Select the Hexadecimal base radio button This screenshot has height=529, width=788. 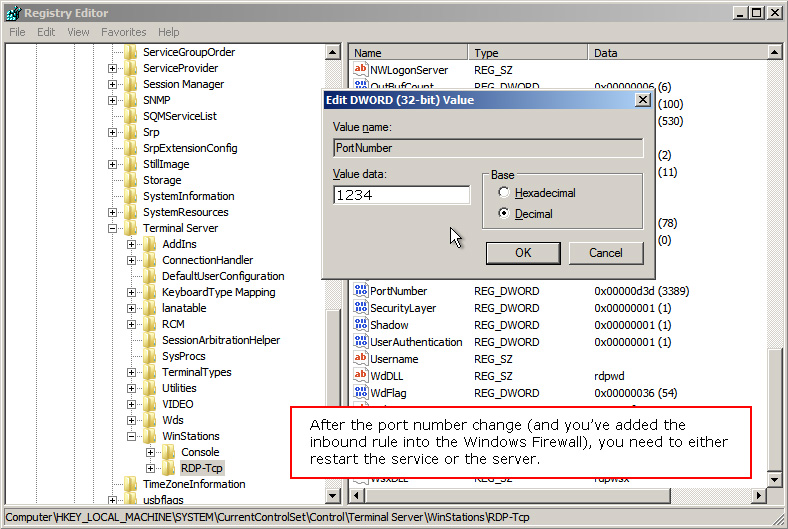[504, 192]
